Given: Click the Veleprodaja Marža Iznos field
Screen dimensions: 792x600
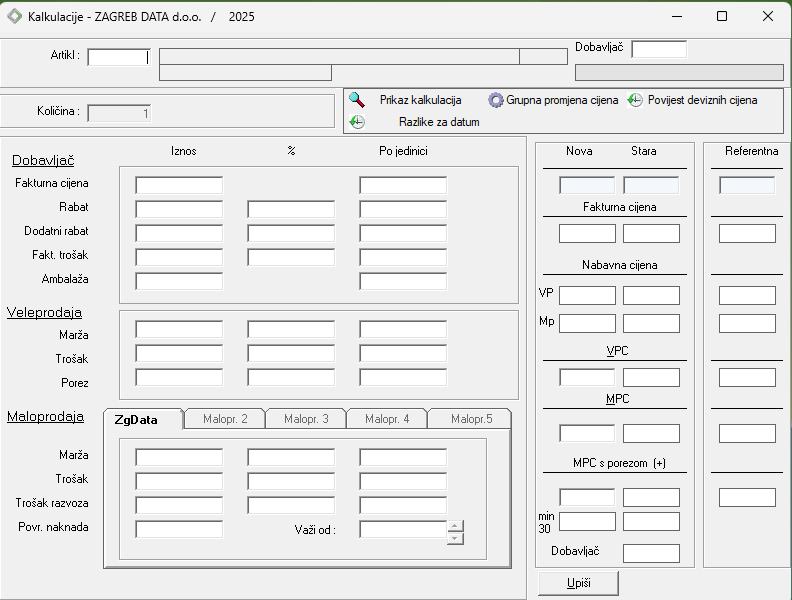Looking at the screenshot, I should point(179,329).
